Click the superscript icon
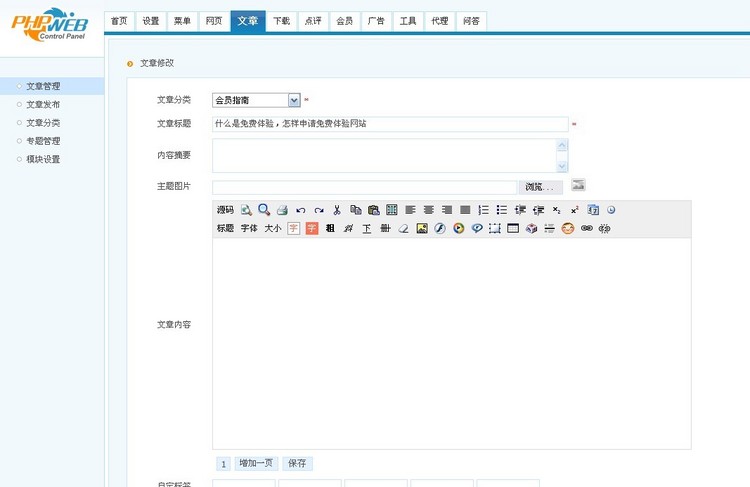Viewport: 750px width, 487px height. 574,210
